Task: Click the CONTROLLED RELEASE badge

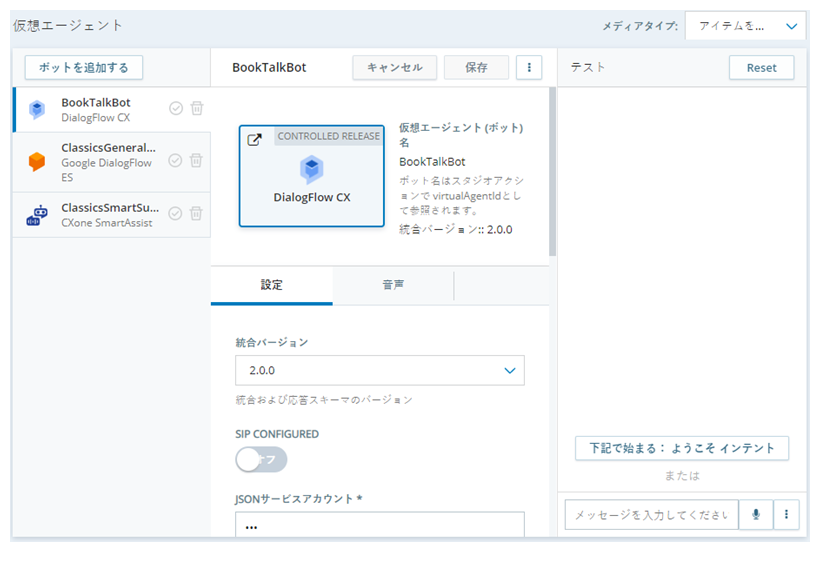Action: pyautogui.click(x=328, y=137)
